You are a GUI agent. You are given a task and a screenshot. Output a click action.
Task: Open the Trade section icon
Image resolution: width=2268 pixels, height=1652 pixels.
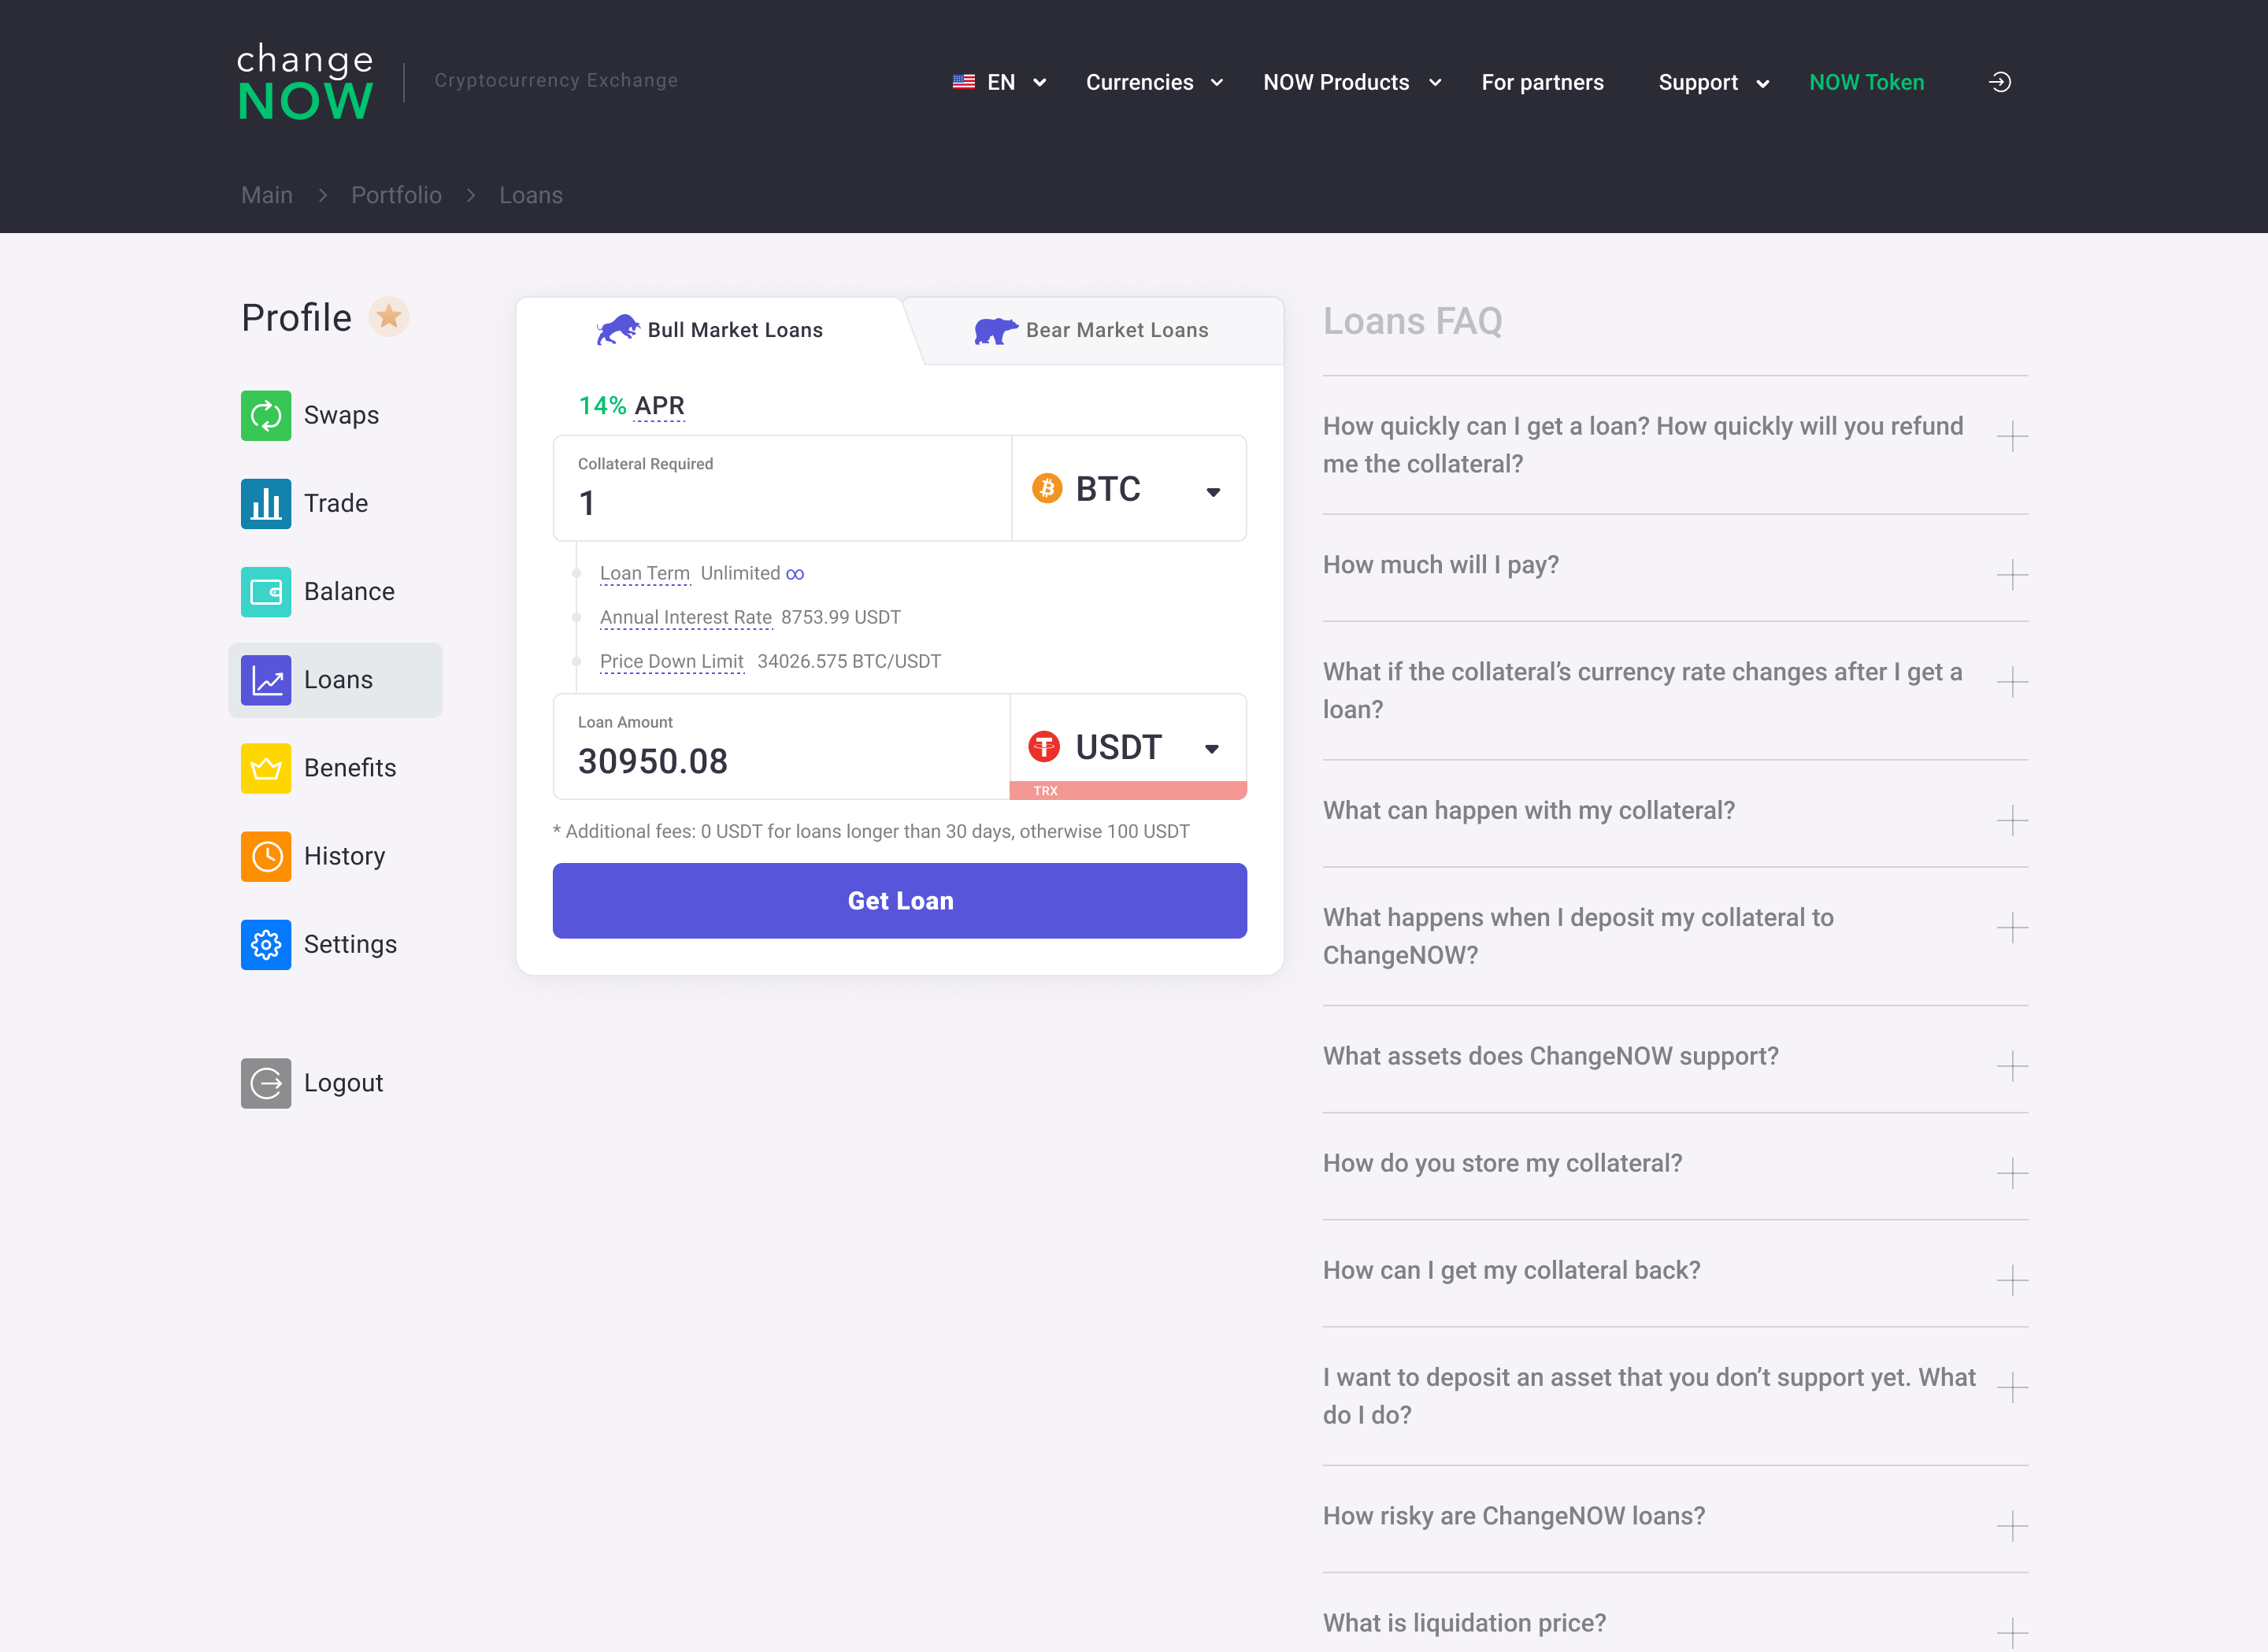tap(265, 503)
